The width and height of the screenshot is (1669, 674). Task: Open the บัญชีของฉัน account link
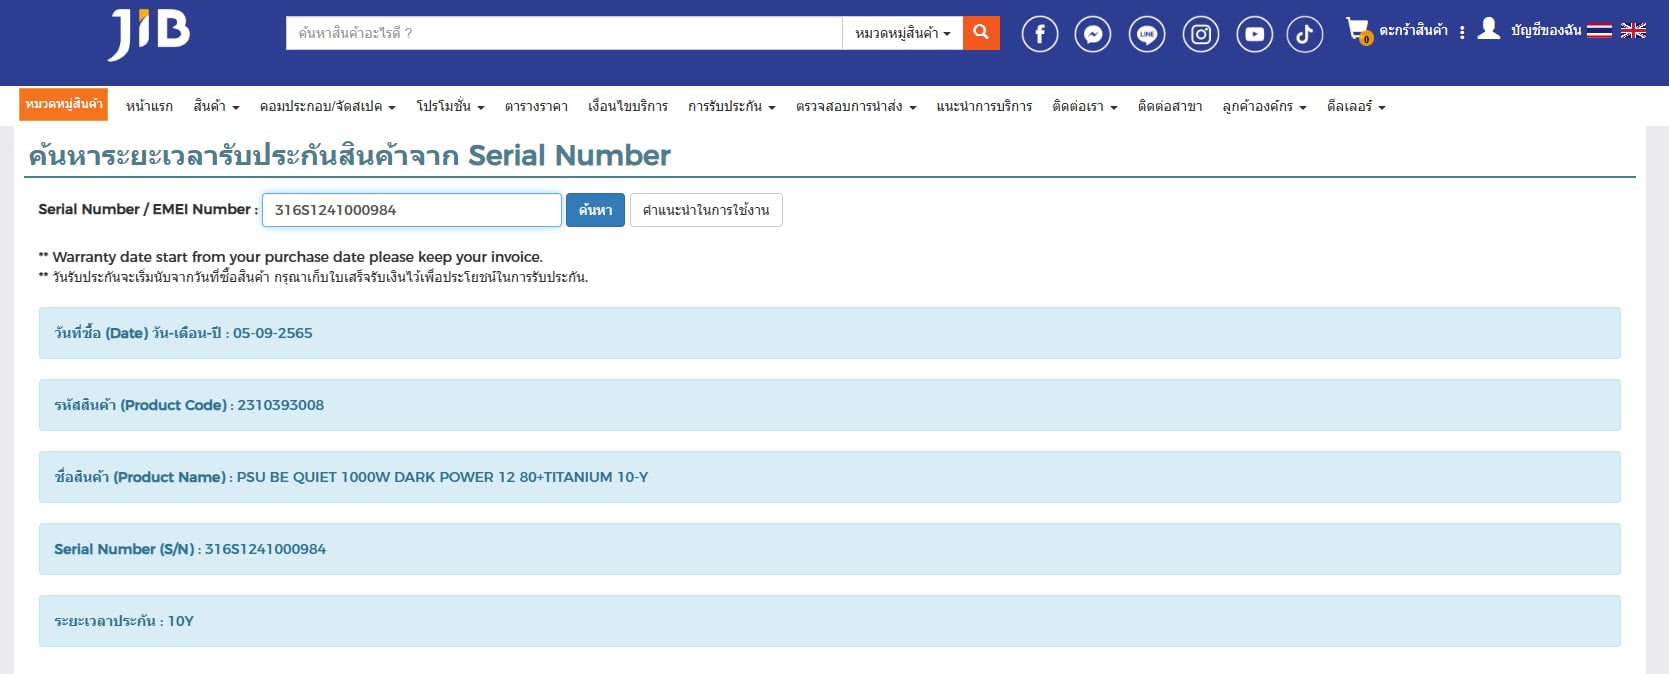pos(1546,31)
